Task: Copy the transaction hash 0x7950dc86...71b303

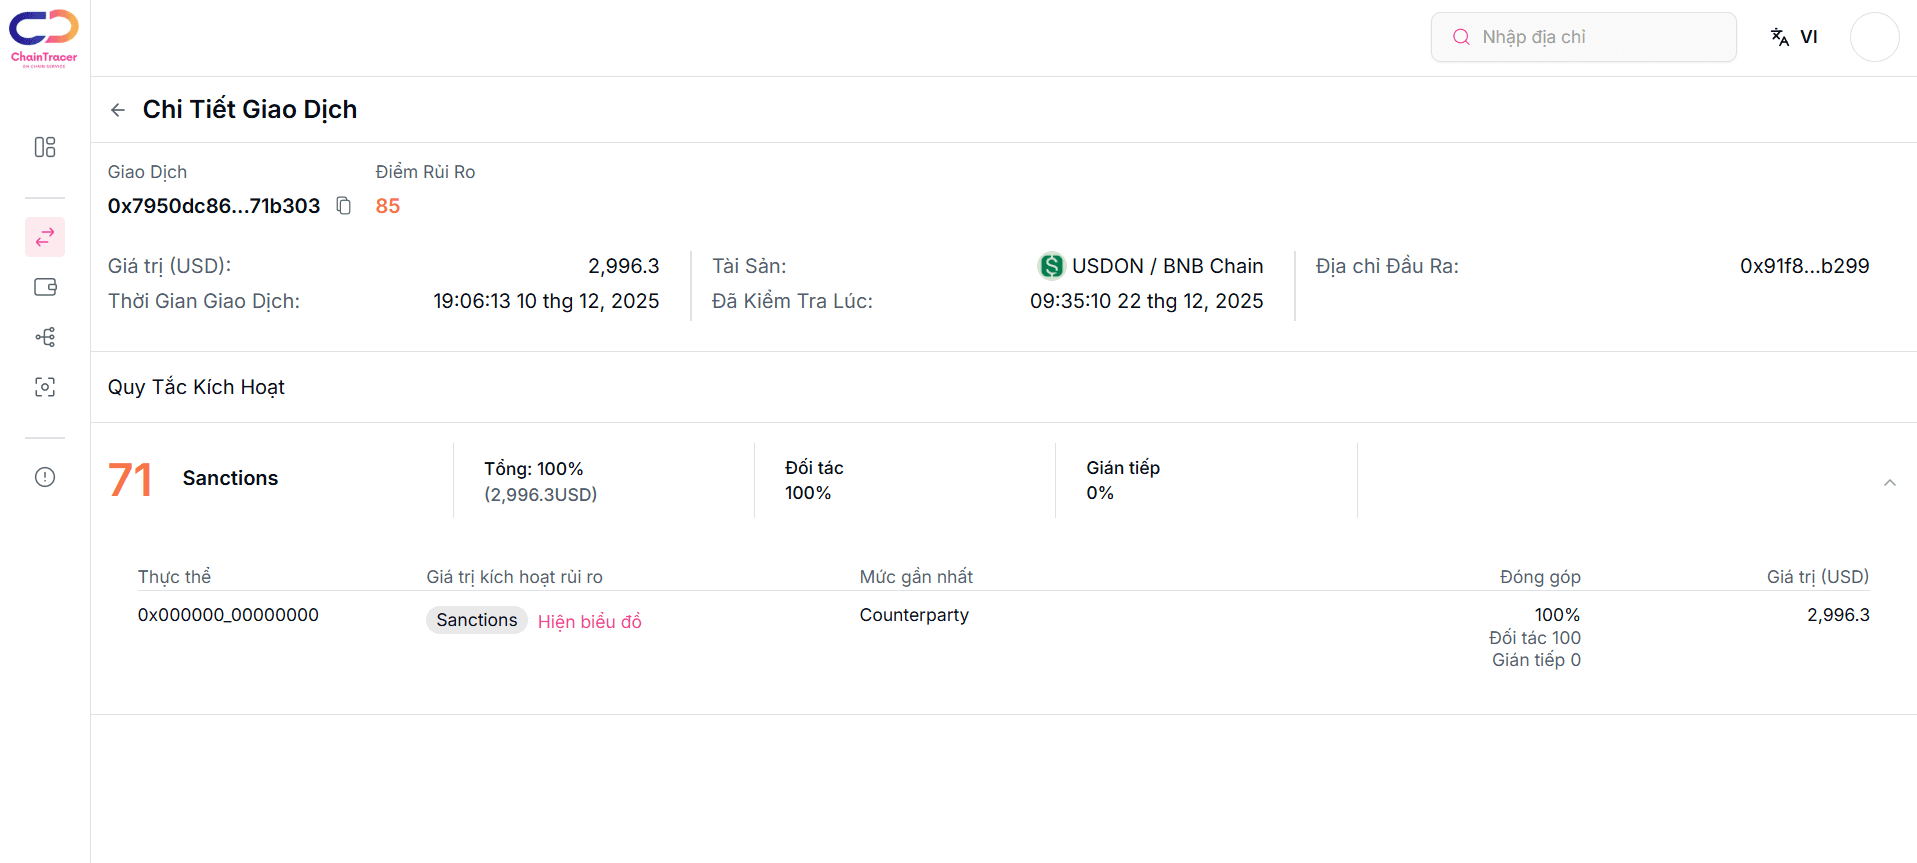Action: click(344, 206)
